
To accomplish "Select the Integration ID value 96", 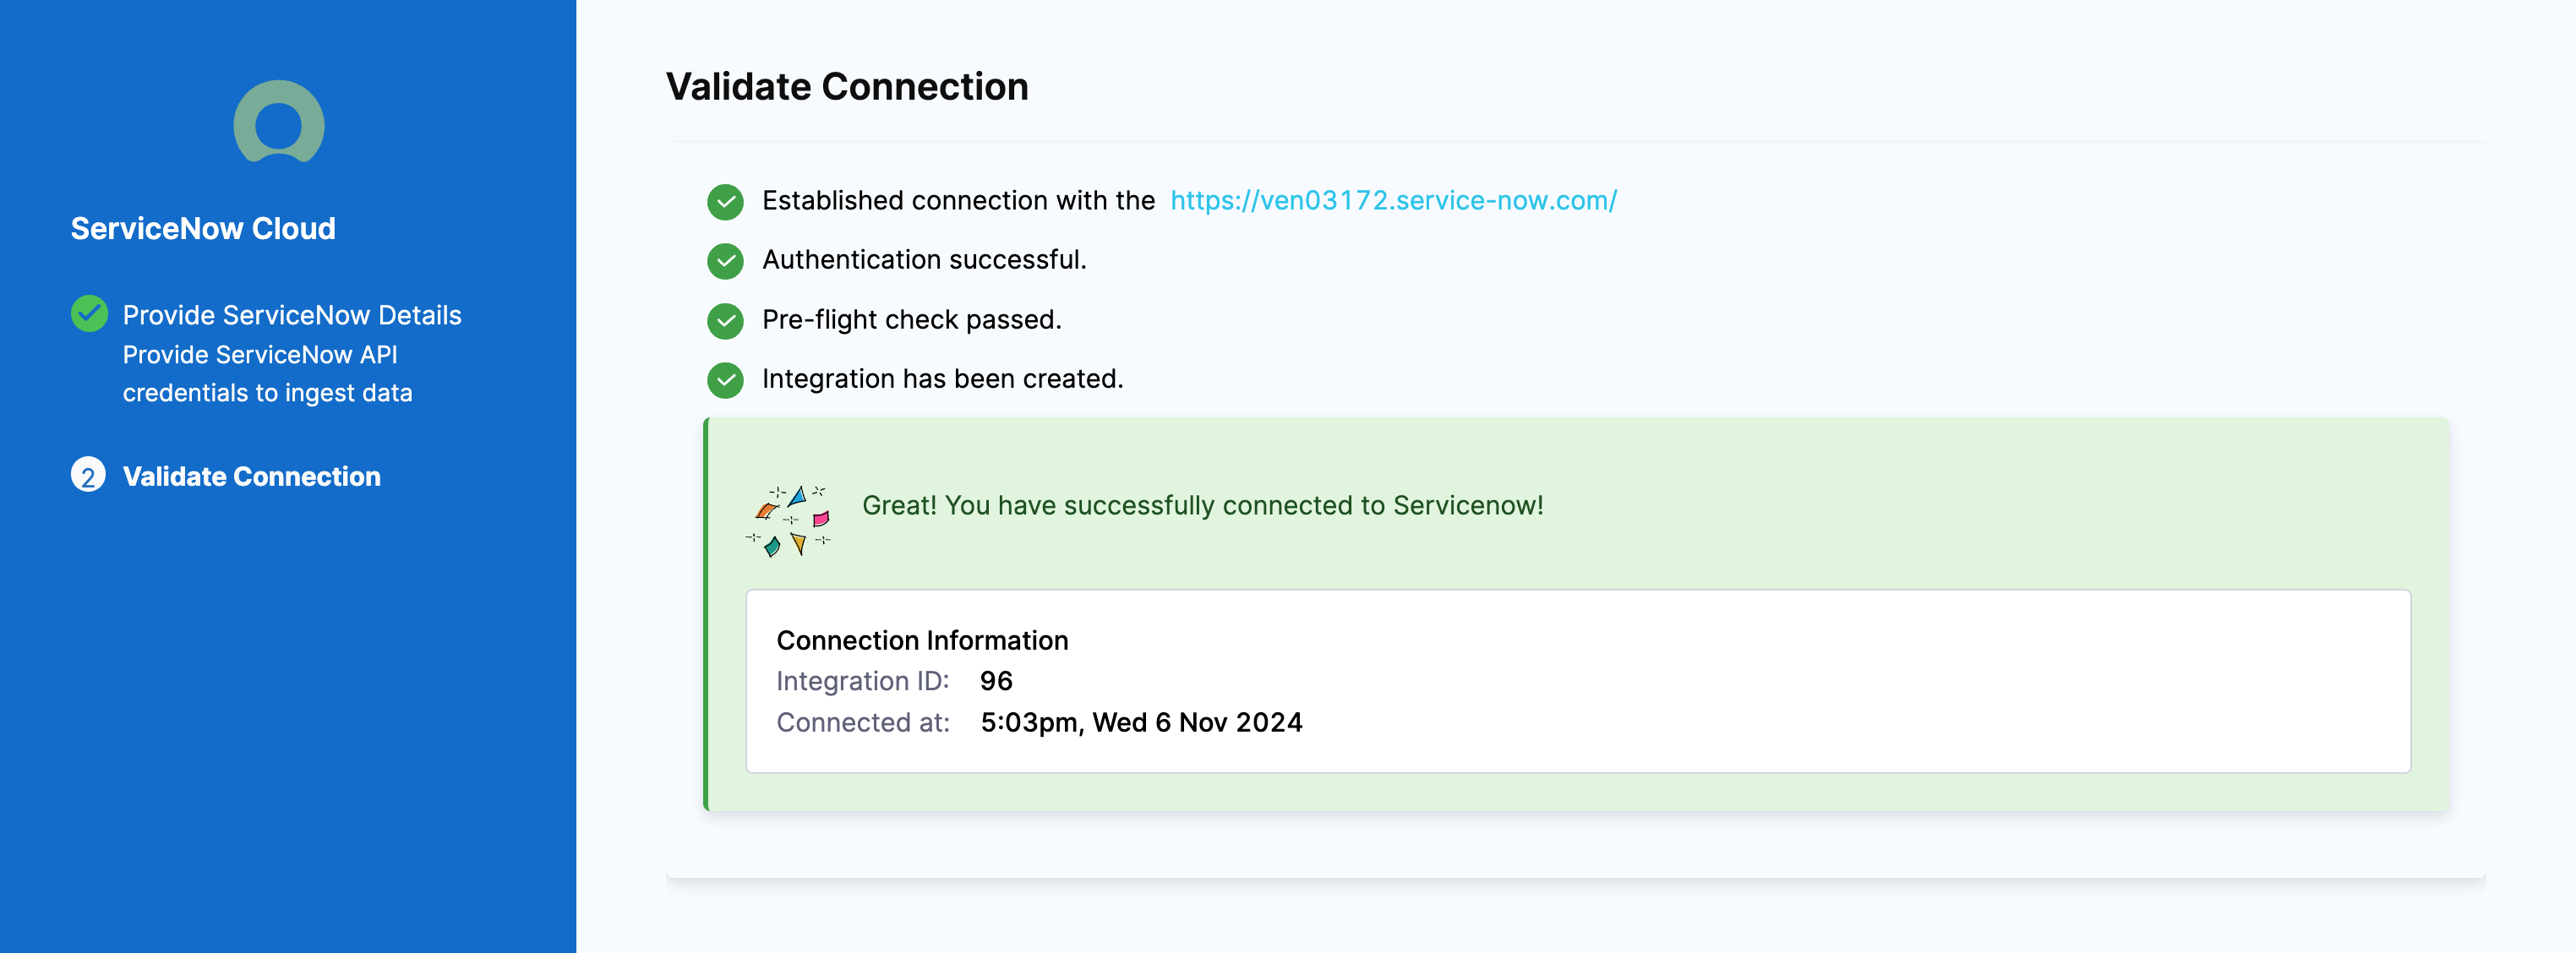I will tap(998, 682).
